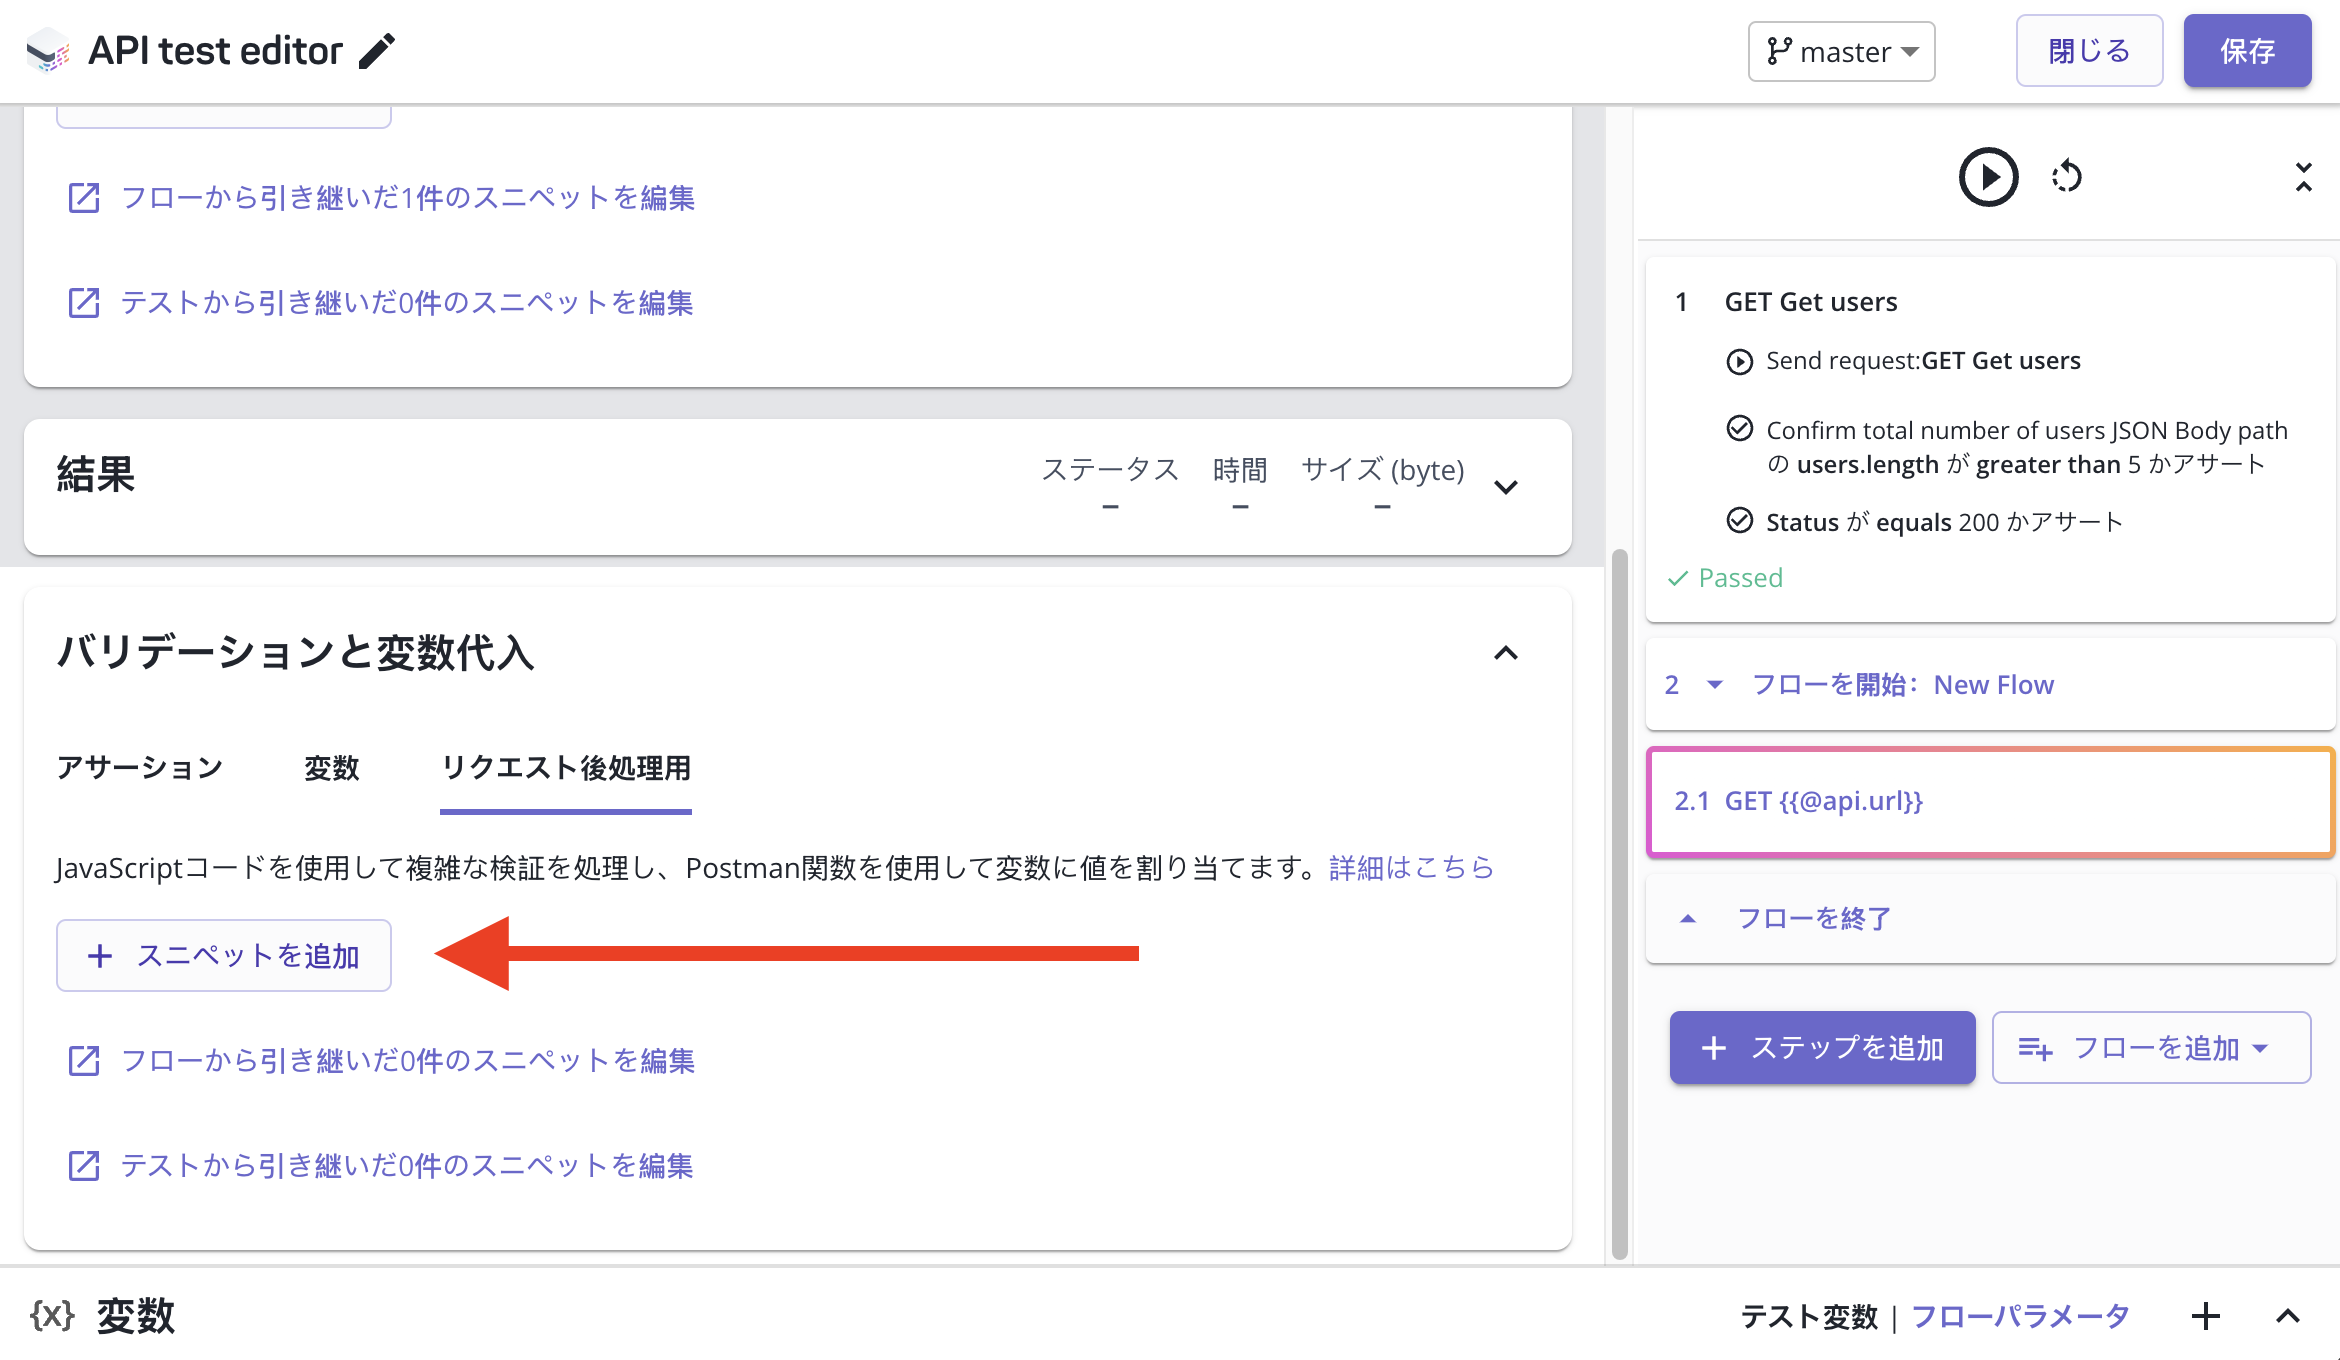The width and height of the screenshot is (2340, 1360).
Task: Select step 2.1 GET {{@api.url}}
Action: click(1990, 801)
